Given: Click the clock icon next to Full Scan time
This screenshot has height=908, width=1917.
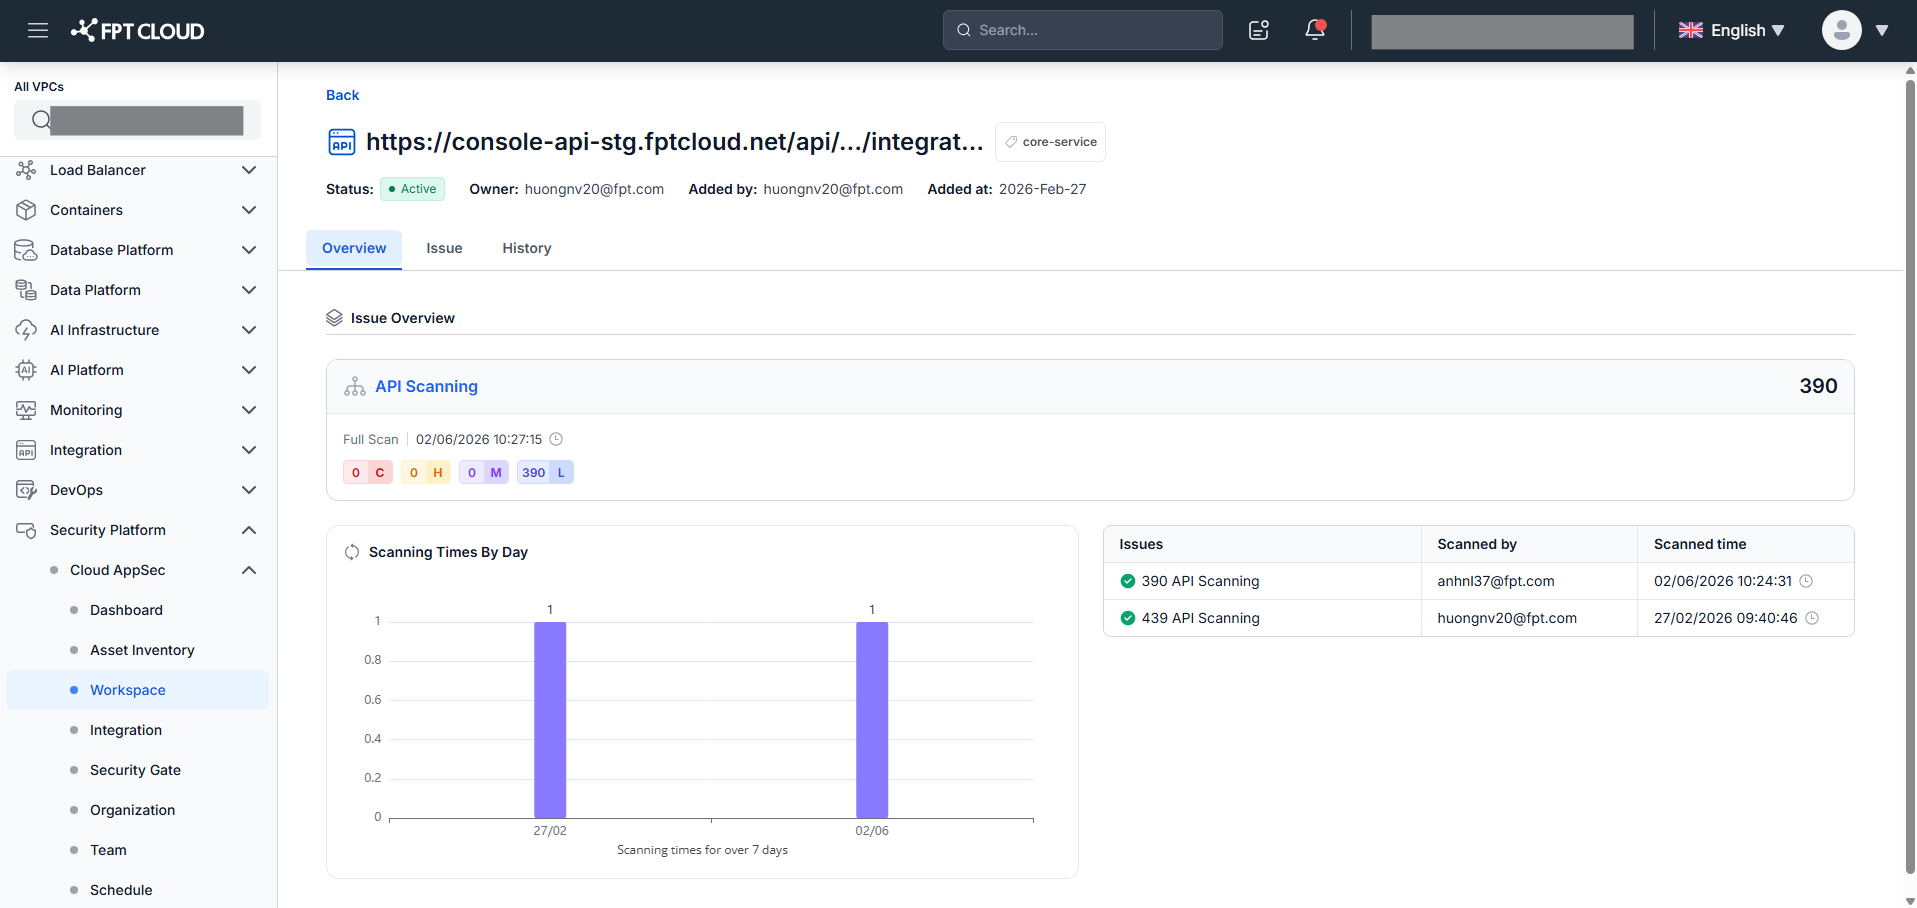Looking at the screenshot, I should pyautogui.click(x=557, y=439).
